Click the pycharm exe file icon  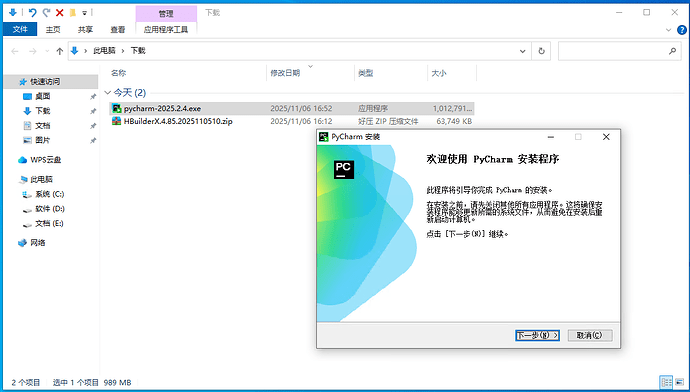pos(116,108)
